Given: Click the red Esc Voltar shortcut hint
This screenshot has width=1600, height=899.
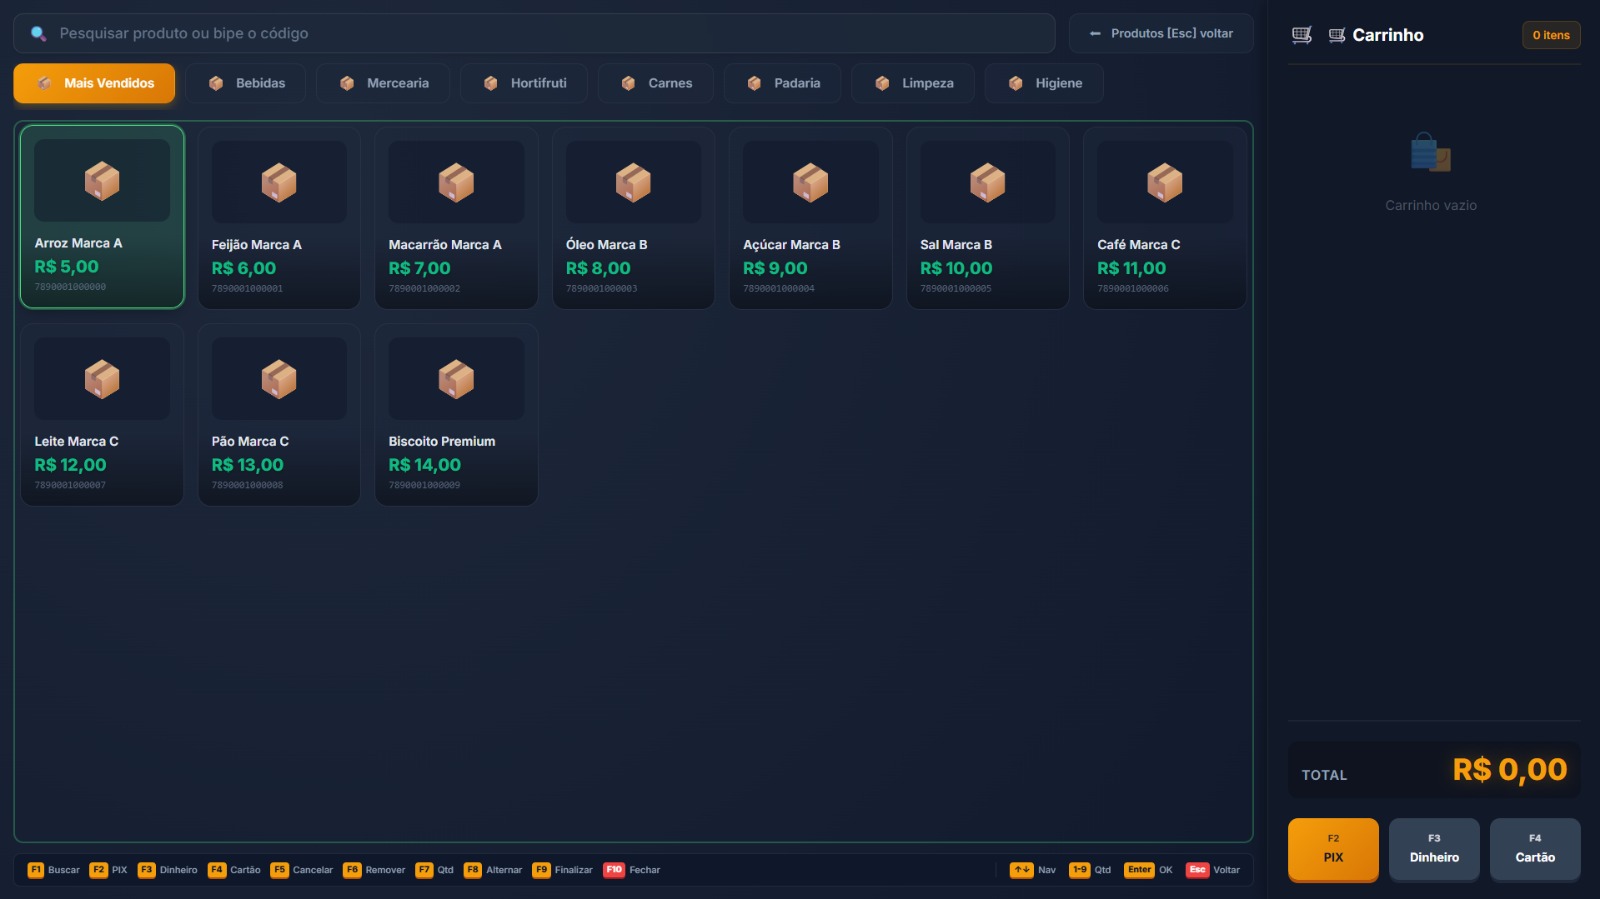Looking at the screenshot, I should (x=1212, y=870).
